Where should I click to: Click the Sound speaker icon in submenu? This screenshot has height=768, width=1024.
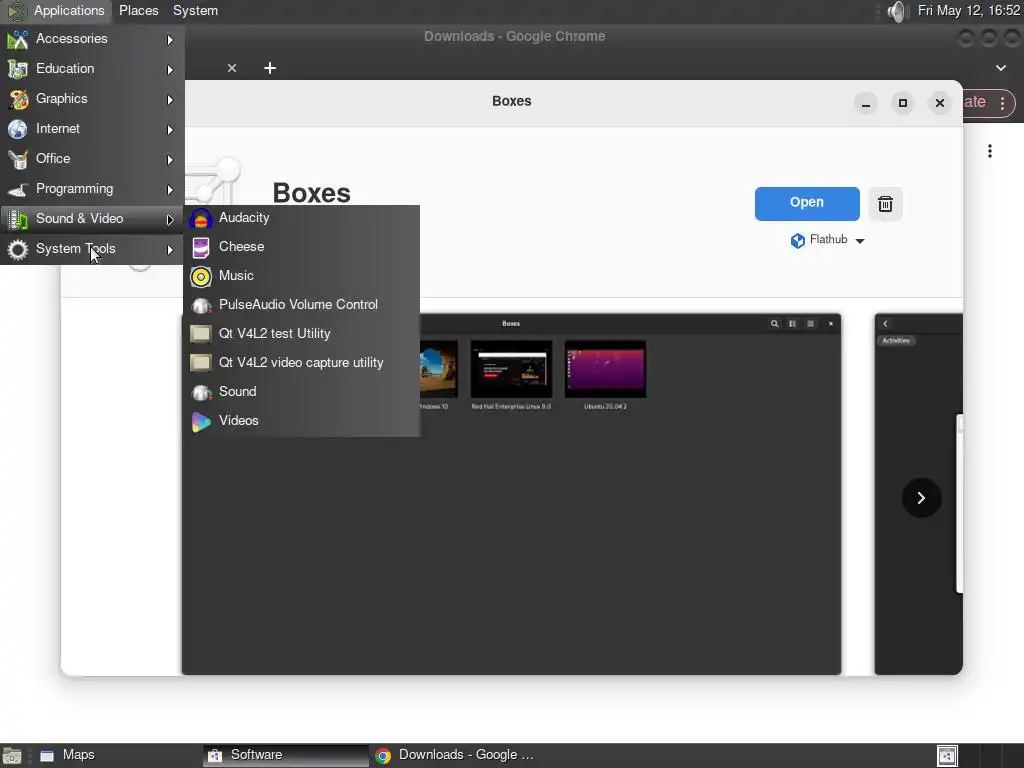tap(200, 392)
